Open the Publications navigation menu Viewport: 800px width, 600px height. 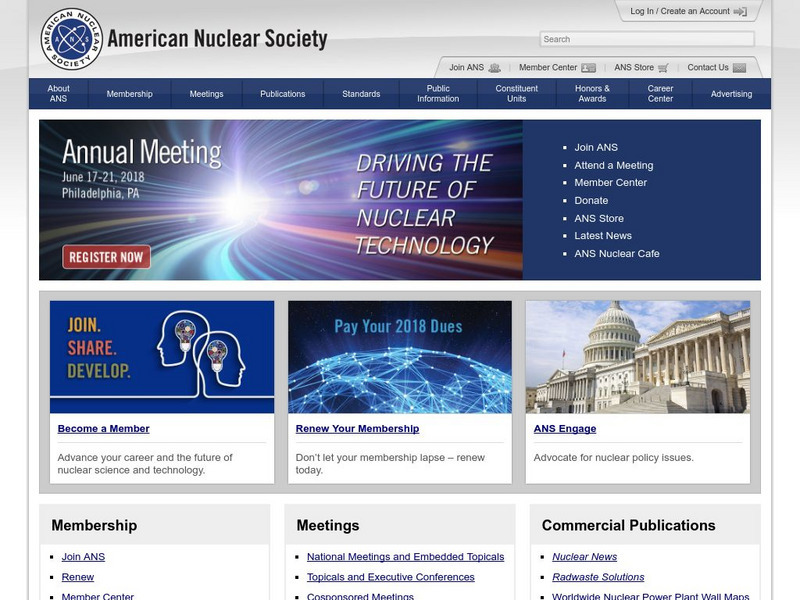click(x=283, y=94)
